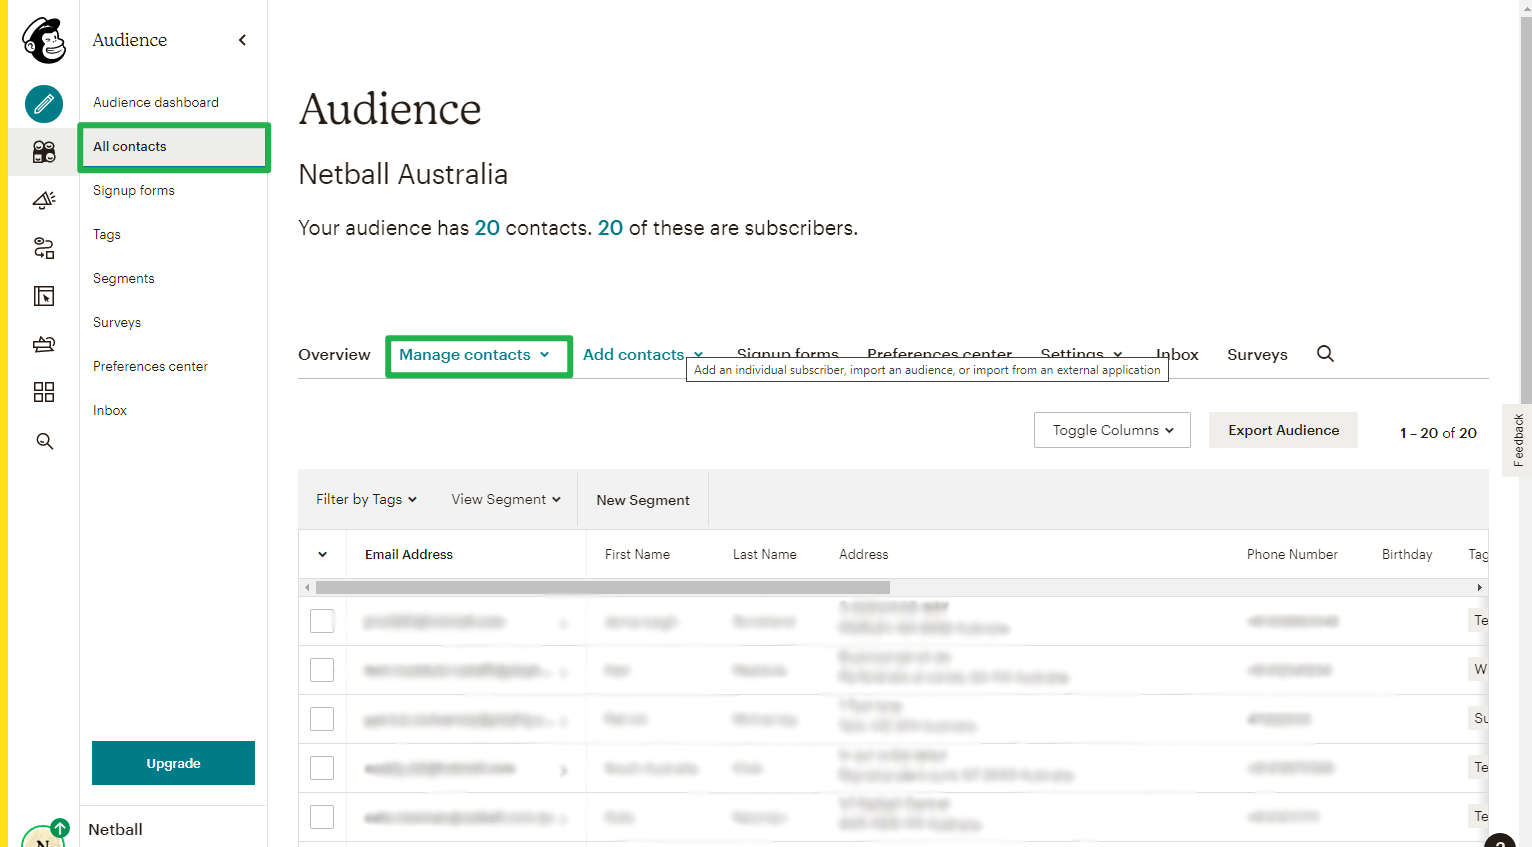Click the Mailchimp Freddie logo
This screenshot has width=1532, height=847.
pos(44,40)
